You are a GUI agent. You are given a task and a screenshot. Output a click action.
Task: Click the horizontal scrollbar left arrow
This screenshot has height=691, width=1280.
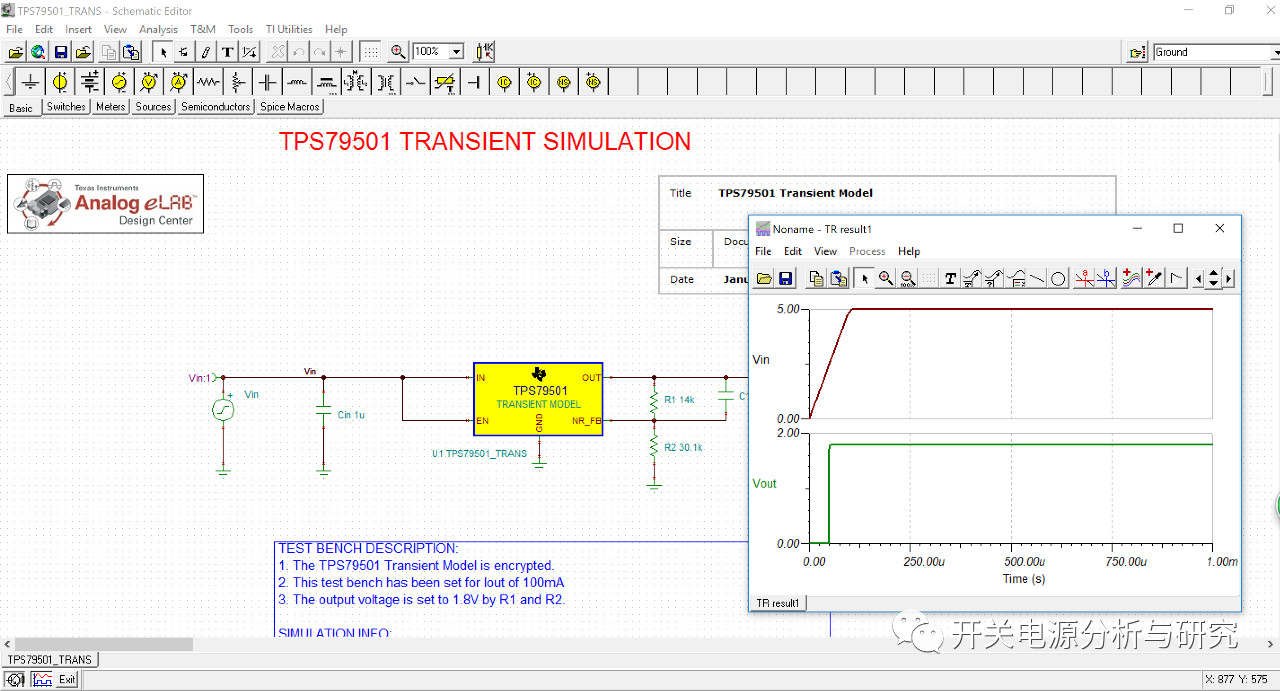[7, 643]
